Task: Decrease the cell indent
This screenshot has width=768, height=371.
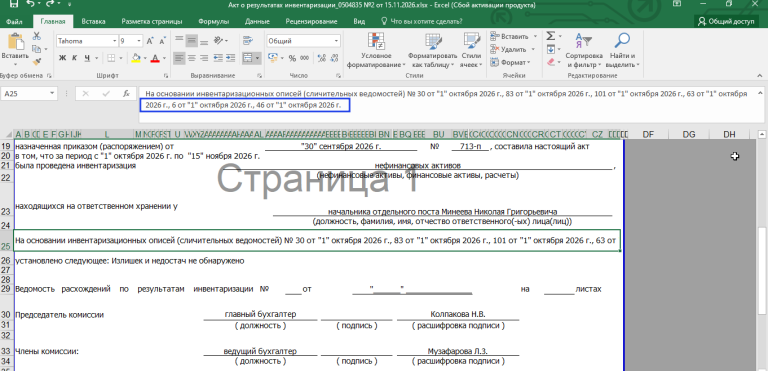Action: point(218,58)
